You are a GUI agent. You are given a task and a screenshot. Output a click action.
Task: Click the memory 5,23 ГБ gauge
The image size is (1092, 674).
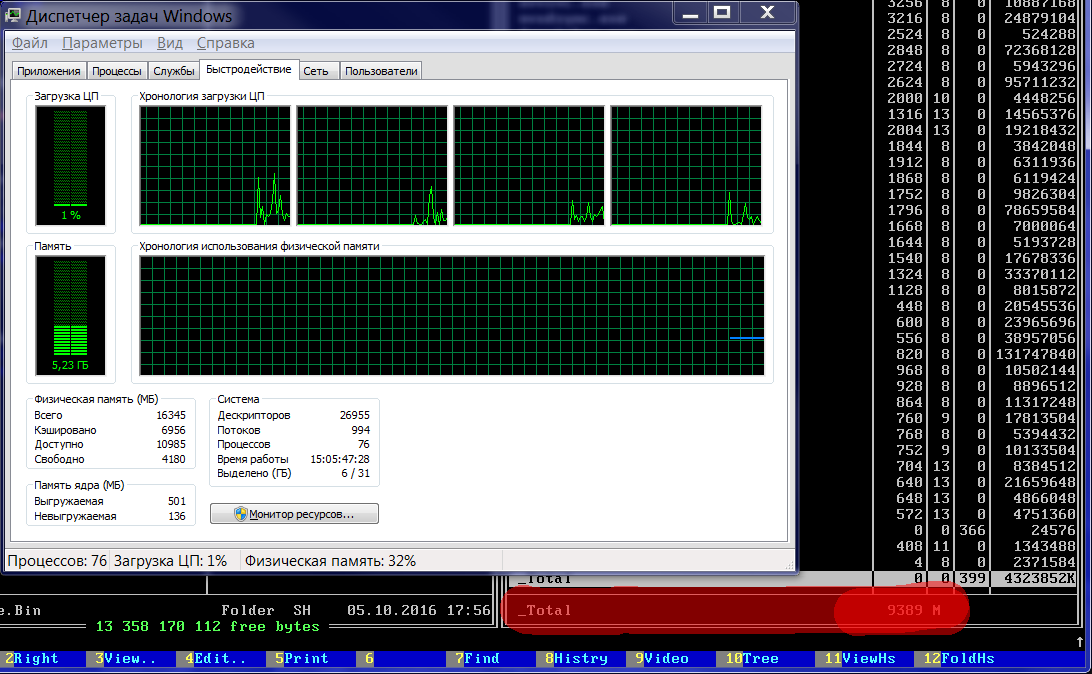click(x=70, y=315)
